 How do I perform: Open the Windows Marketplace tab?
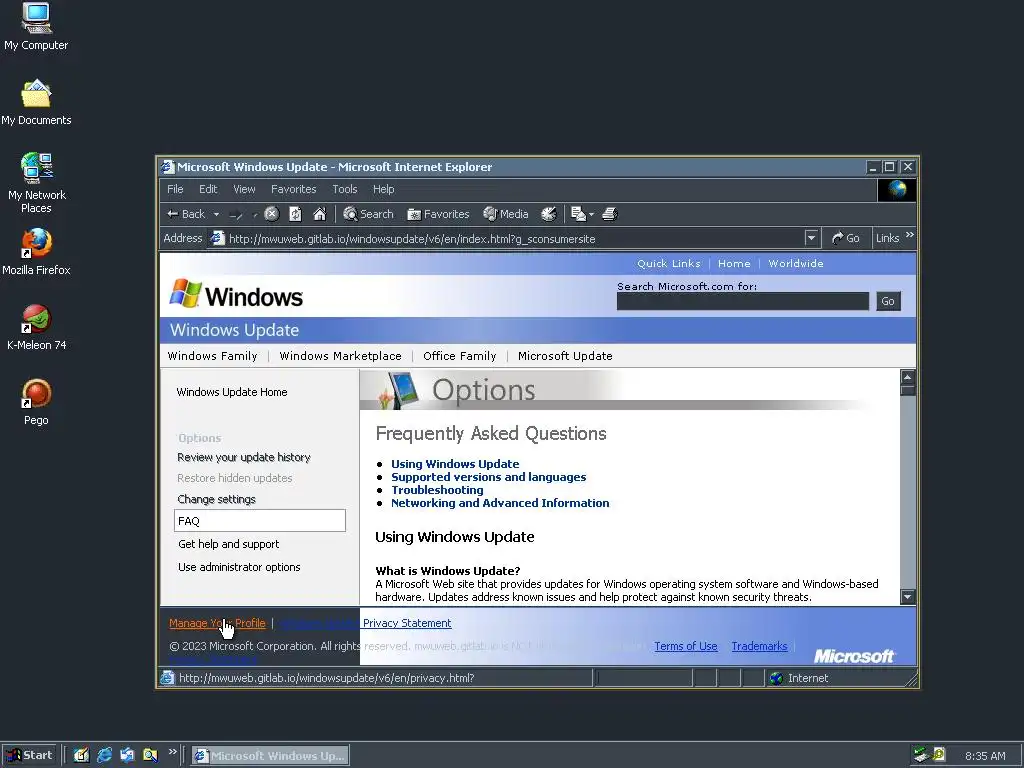point(340,356)
